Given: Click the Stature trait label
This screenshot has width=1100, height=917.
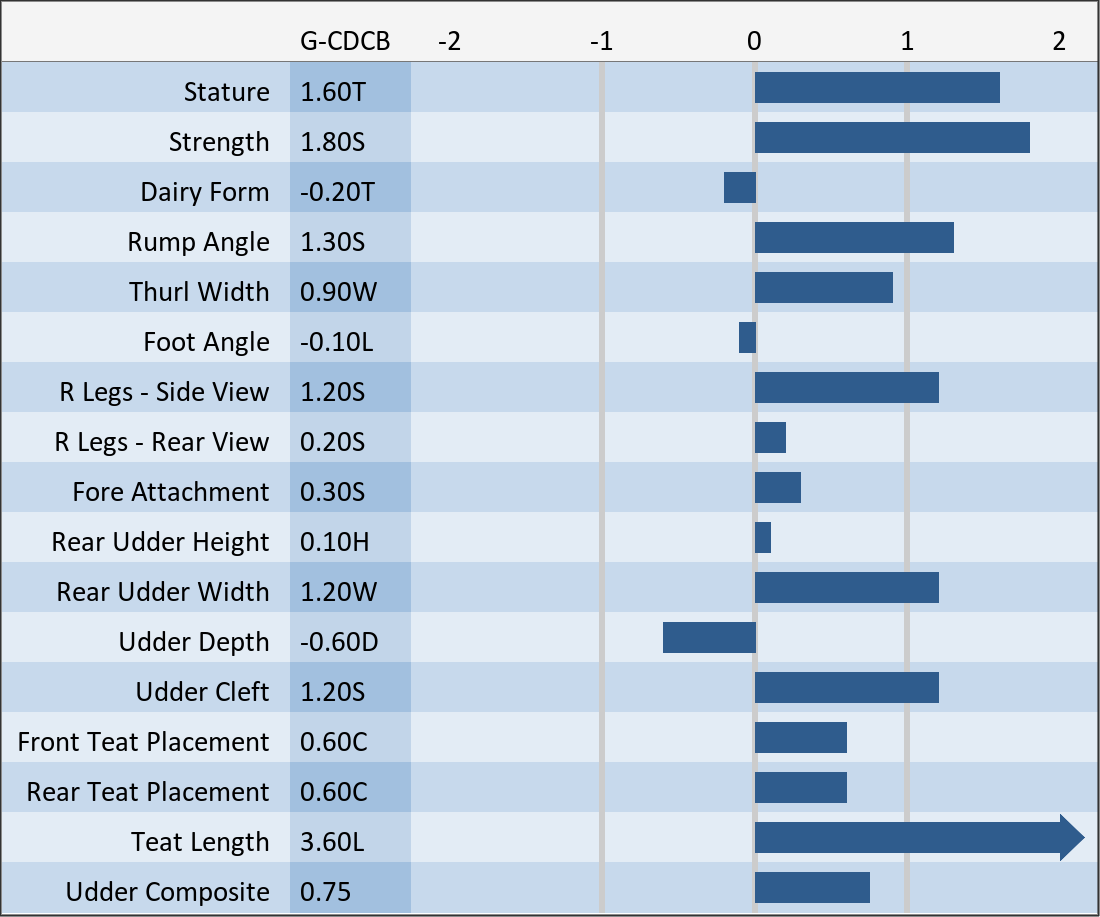Looking at the screenshot, I should [x=226, y=92].
